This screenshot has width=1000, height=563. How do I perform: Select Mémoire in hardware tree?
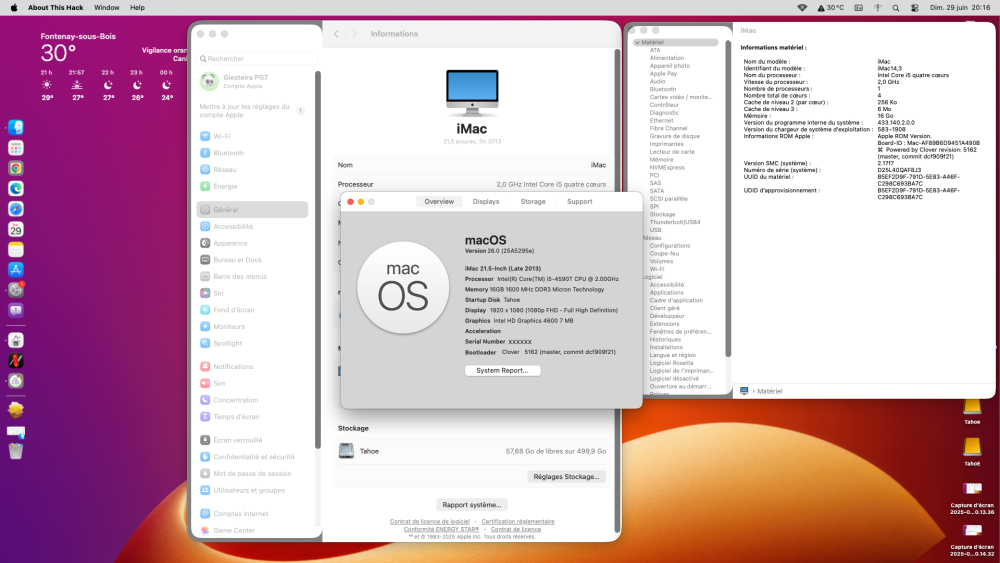[661, 159]
